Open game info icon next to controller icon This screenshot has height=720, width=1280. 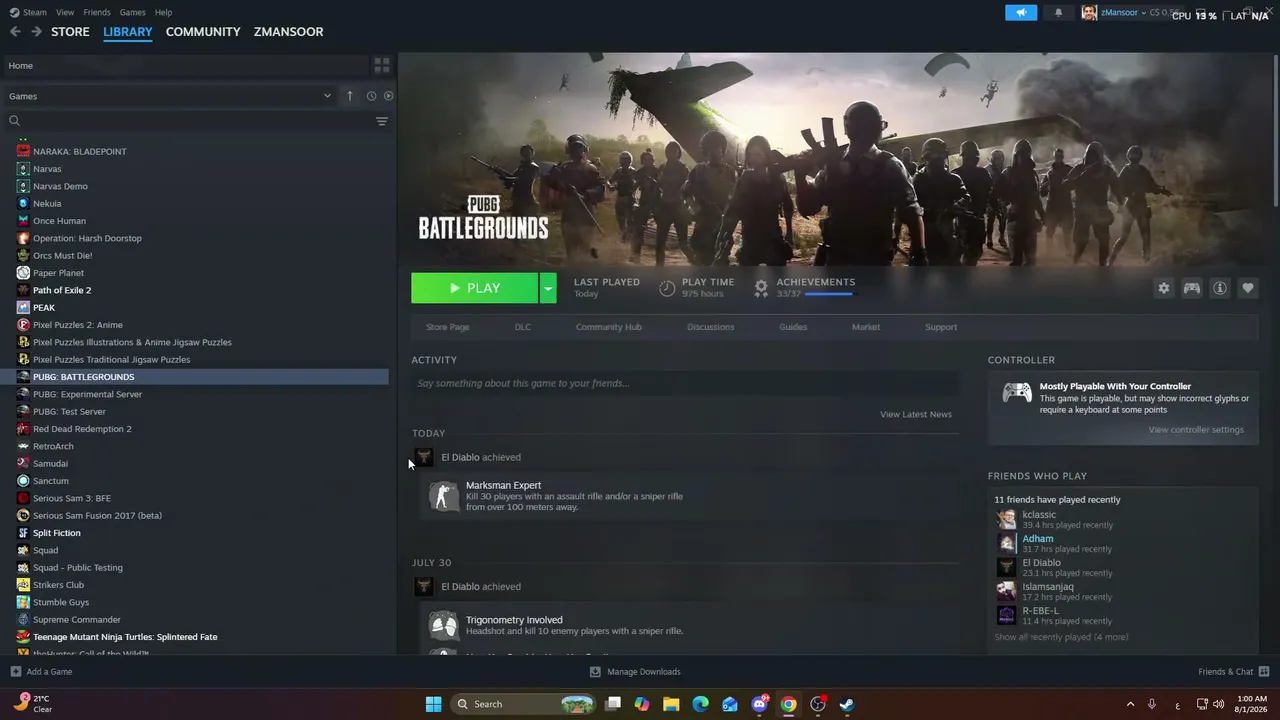pos(1220,288)
